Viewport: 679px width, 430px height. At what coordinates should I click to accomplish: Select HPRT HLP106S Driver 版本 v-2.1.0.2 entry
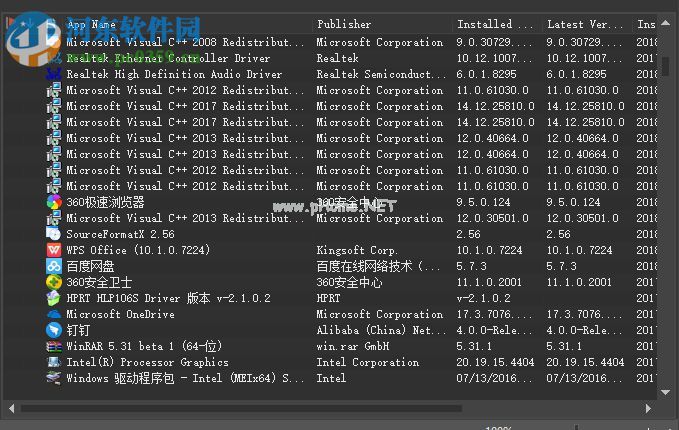[x=168, y=298]
